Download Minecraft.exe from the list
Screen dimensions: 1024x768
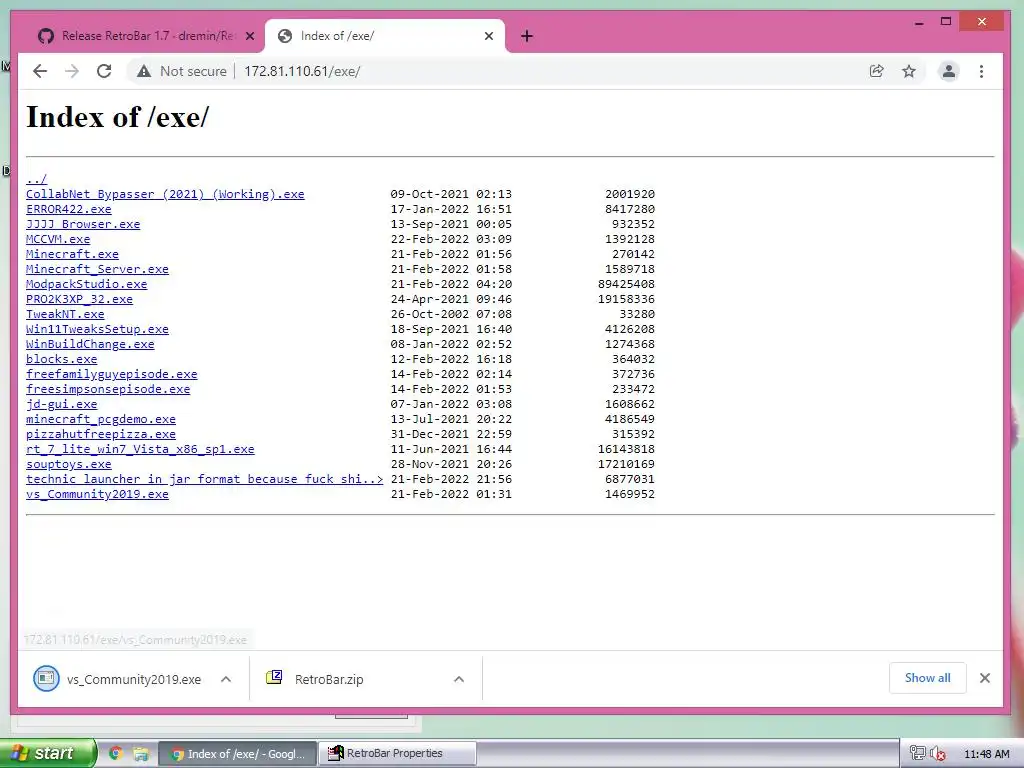(x=72, y=254)
